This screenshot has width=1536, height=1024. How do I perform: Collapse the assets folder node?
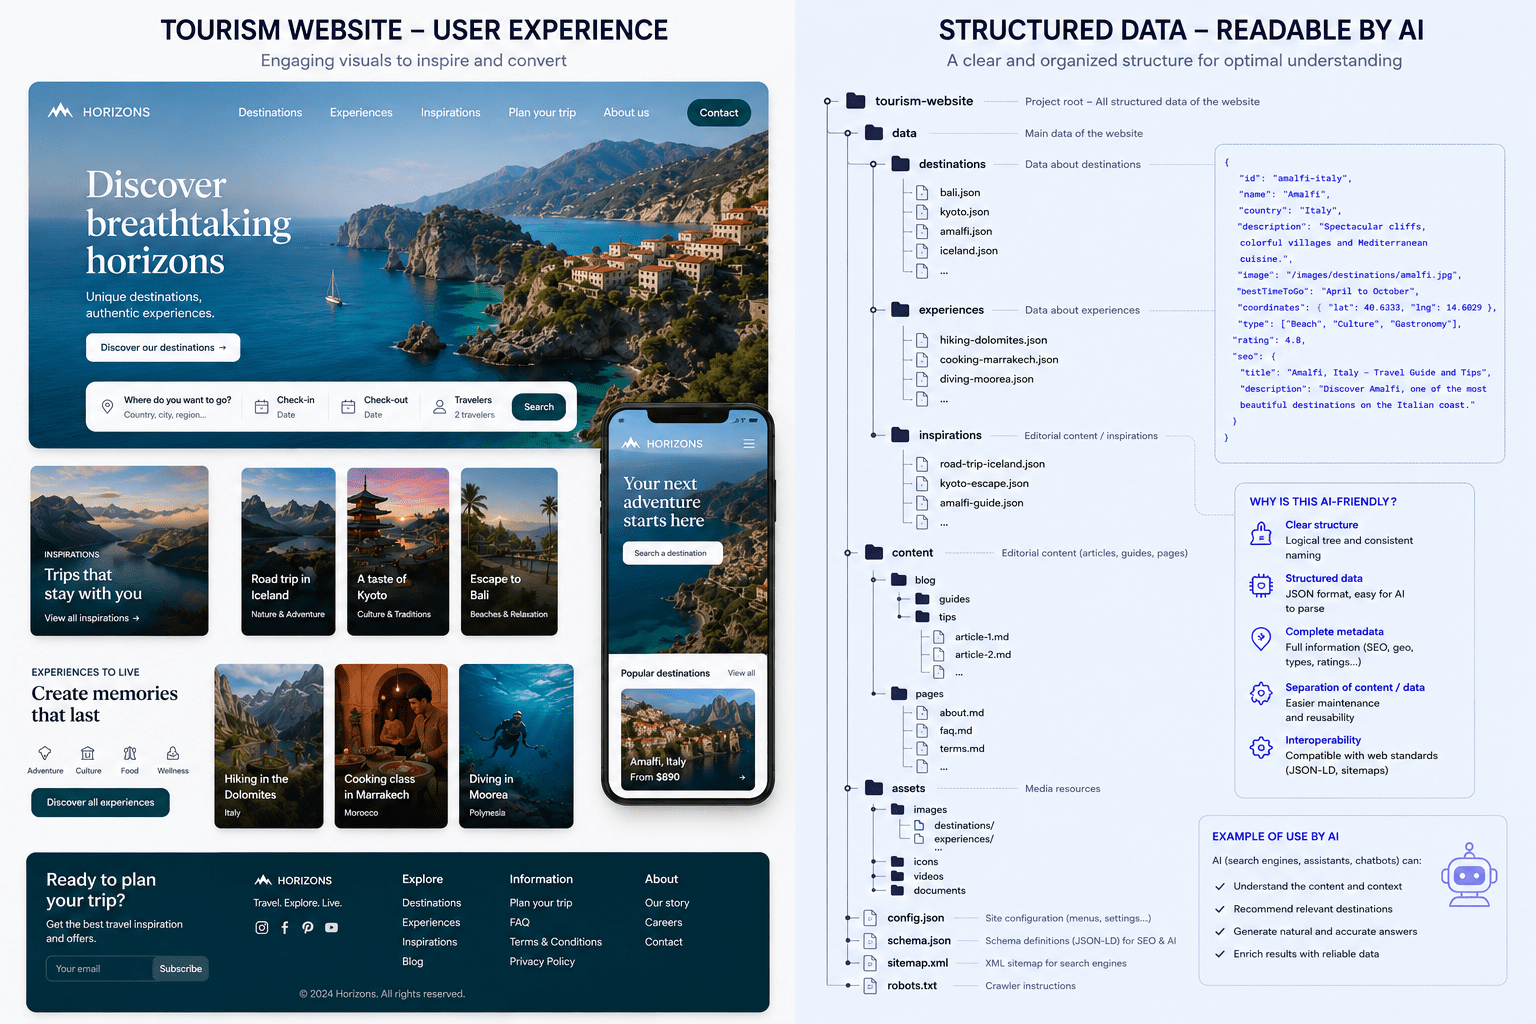pos(847,789)
